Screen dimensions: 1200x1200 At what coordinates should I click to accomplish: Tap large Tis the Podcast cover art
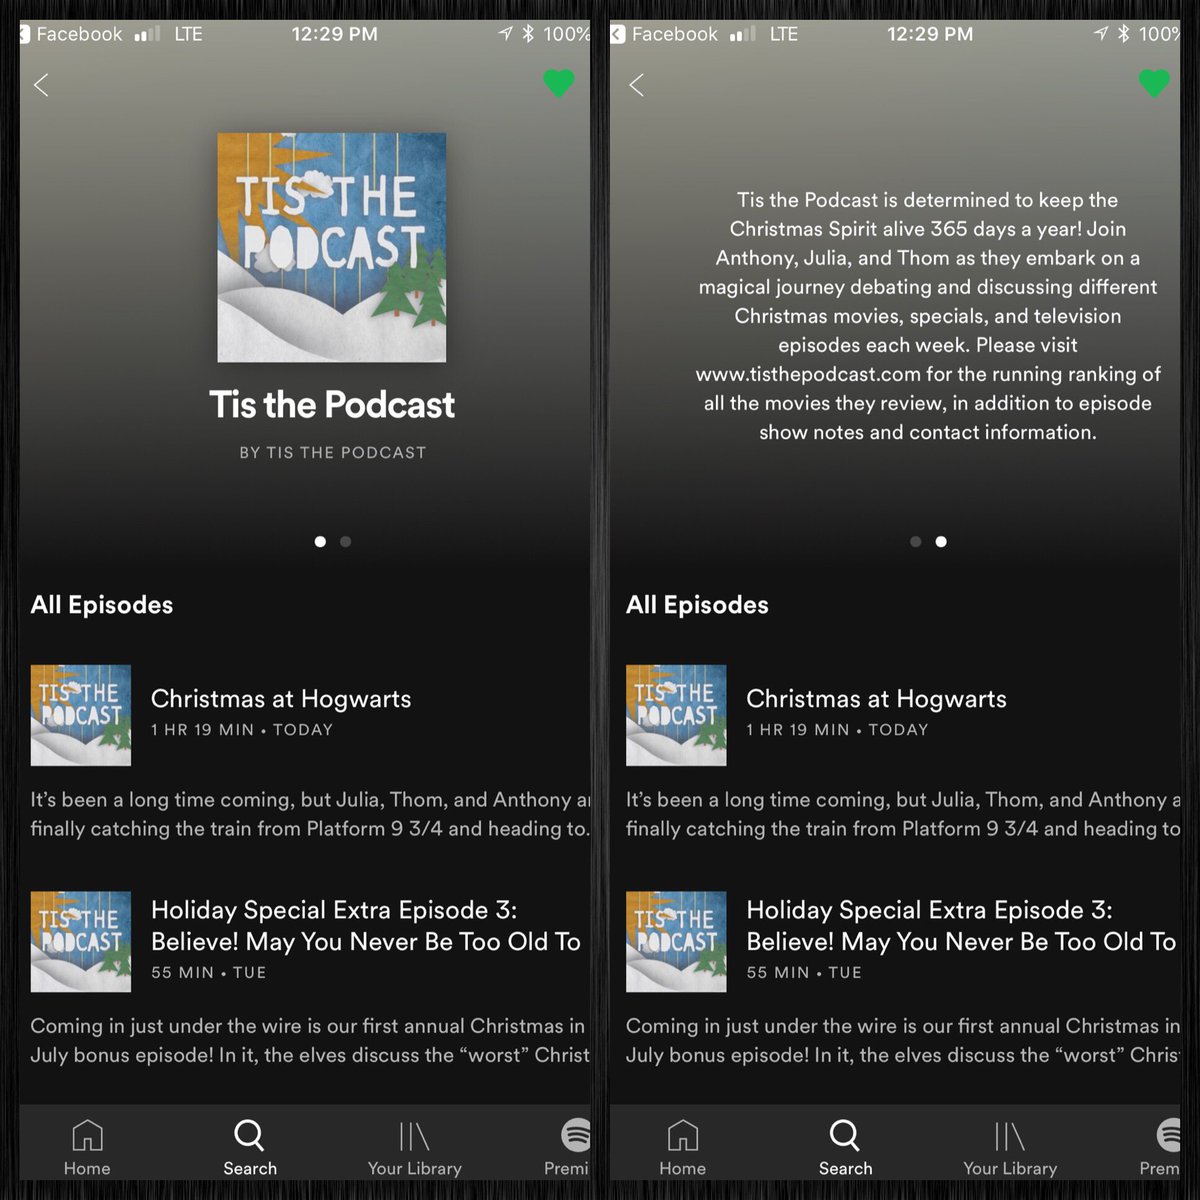tap(332, 247)
